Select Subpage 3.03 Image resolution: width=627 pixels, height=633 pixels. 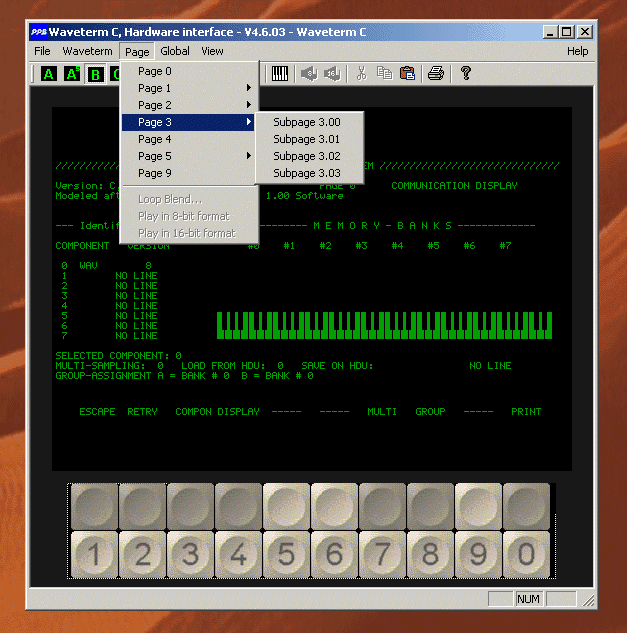(x=310, y=173)
